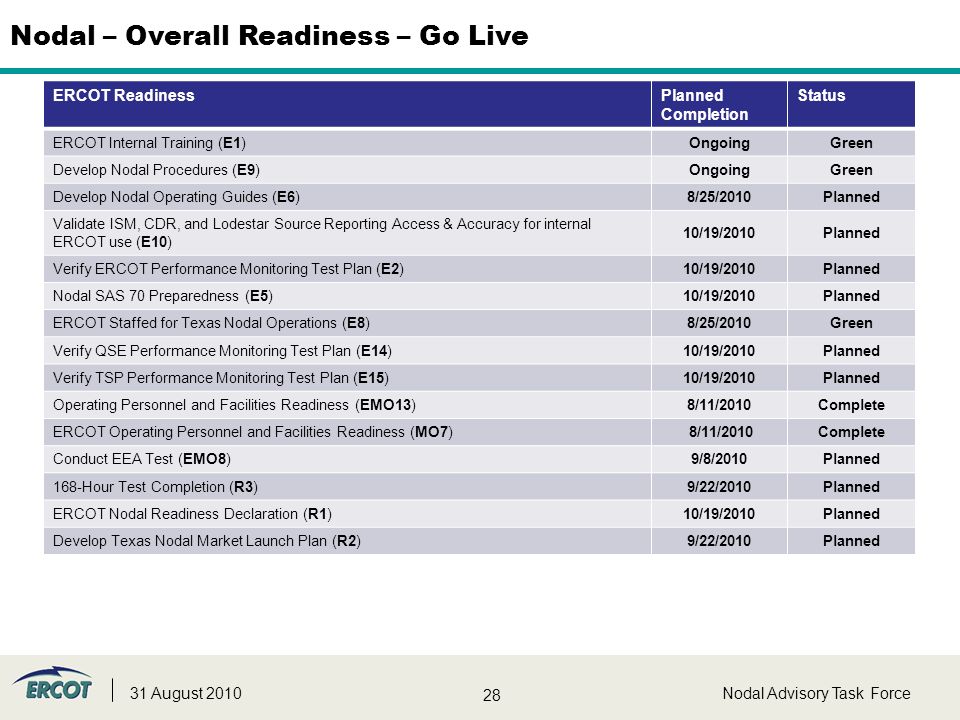
Task: Click 'Planned' status for R2 row
Action: tap(851, 541)
